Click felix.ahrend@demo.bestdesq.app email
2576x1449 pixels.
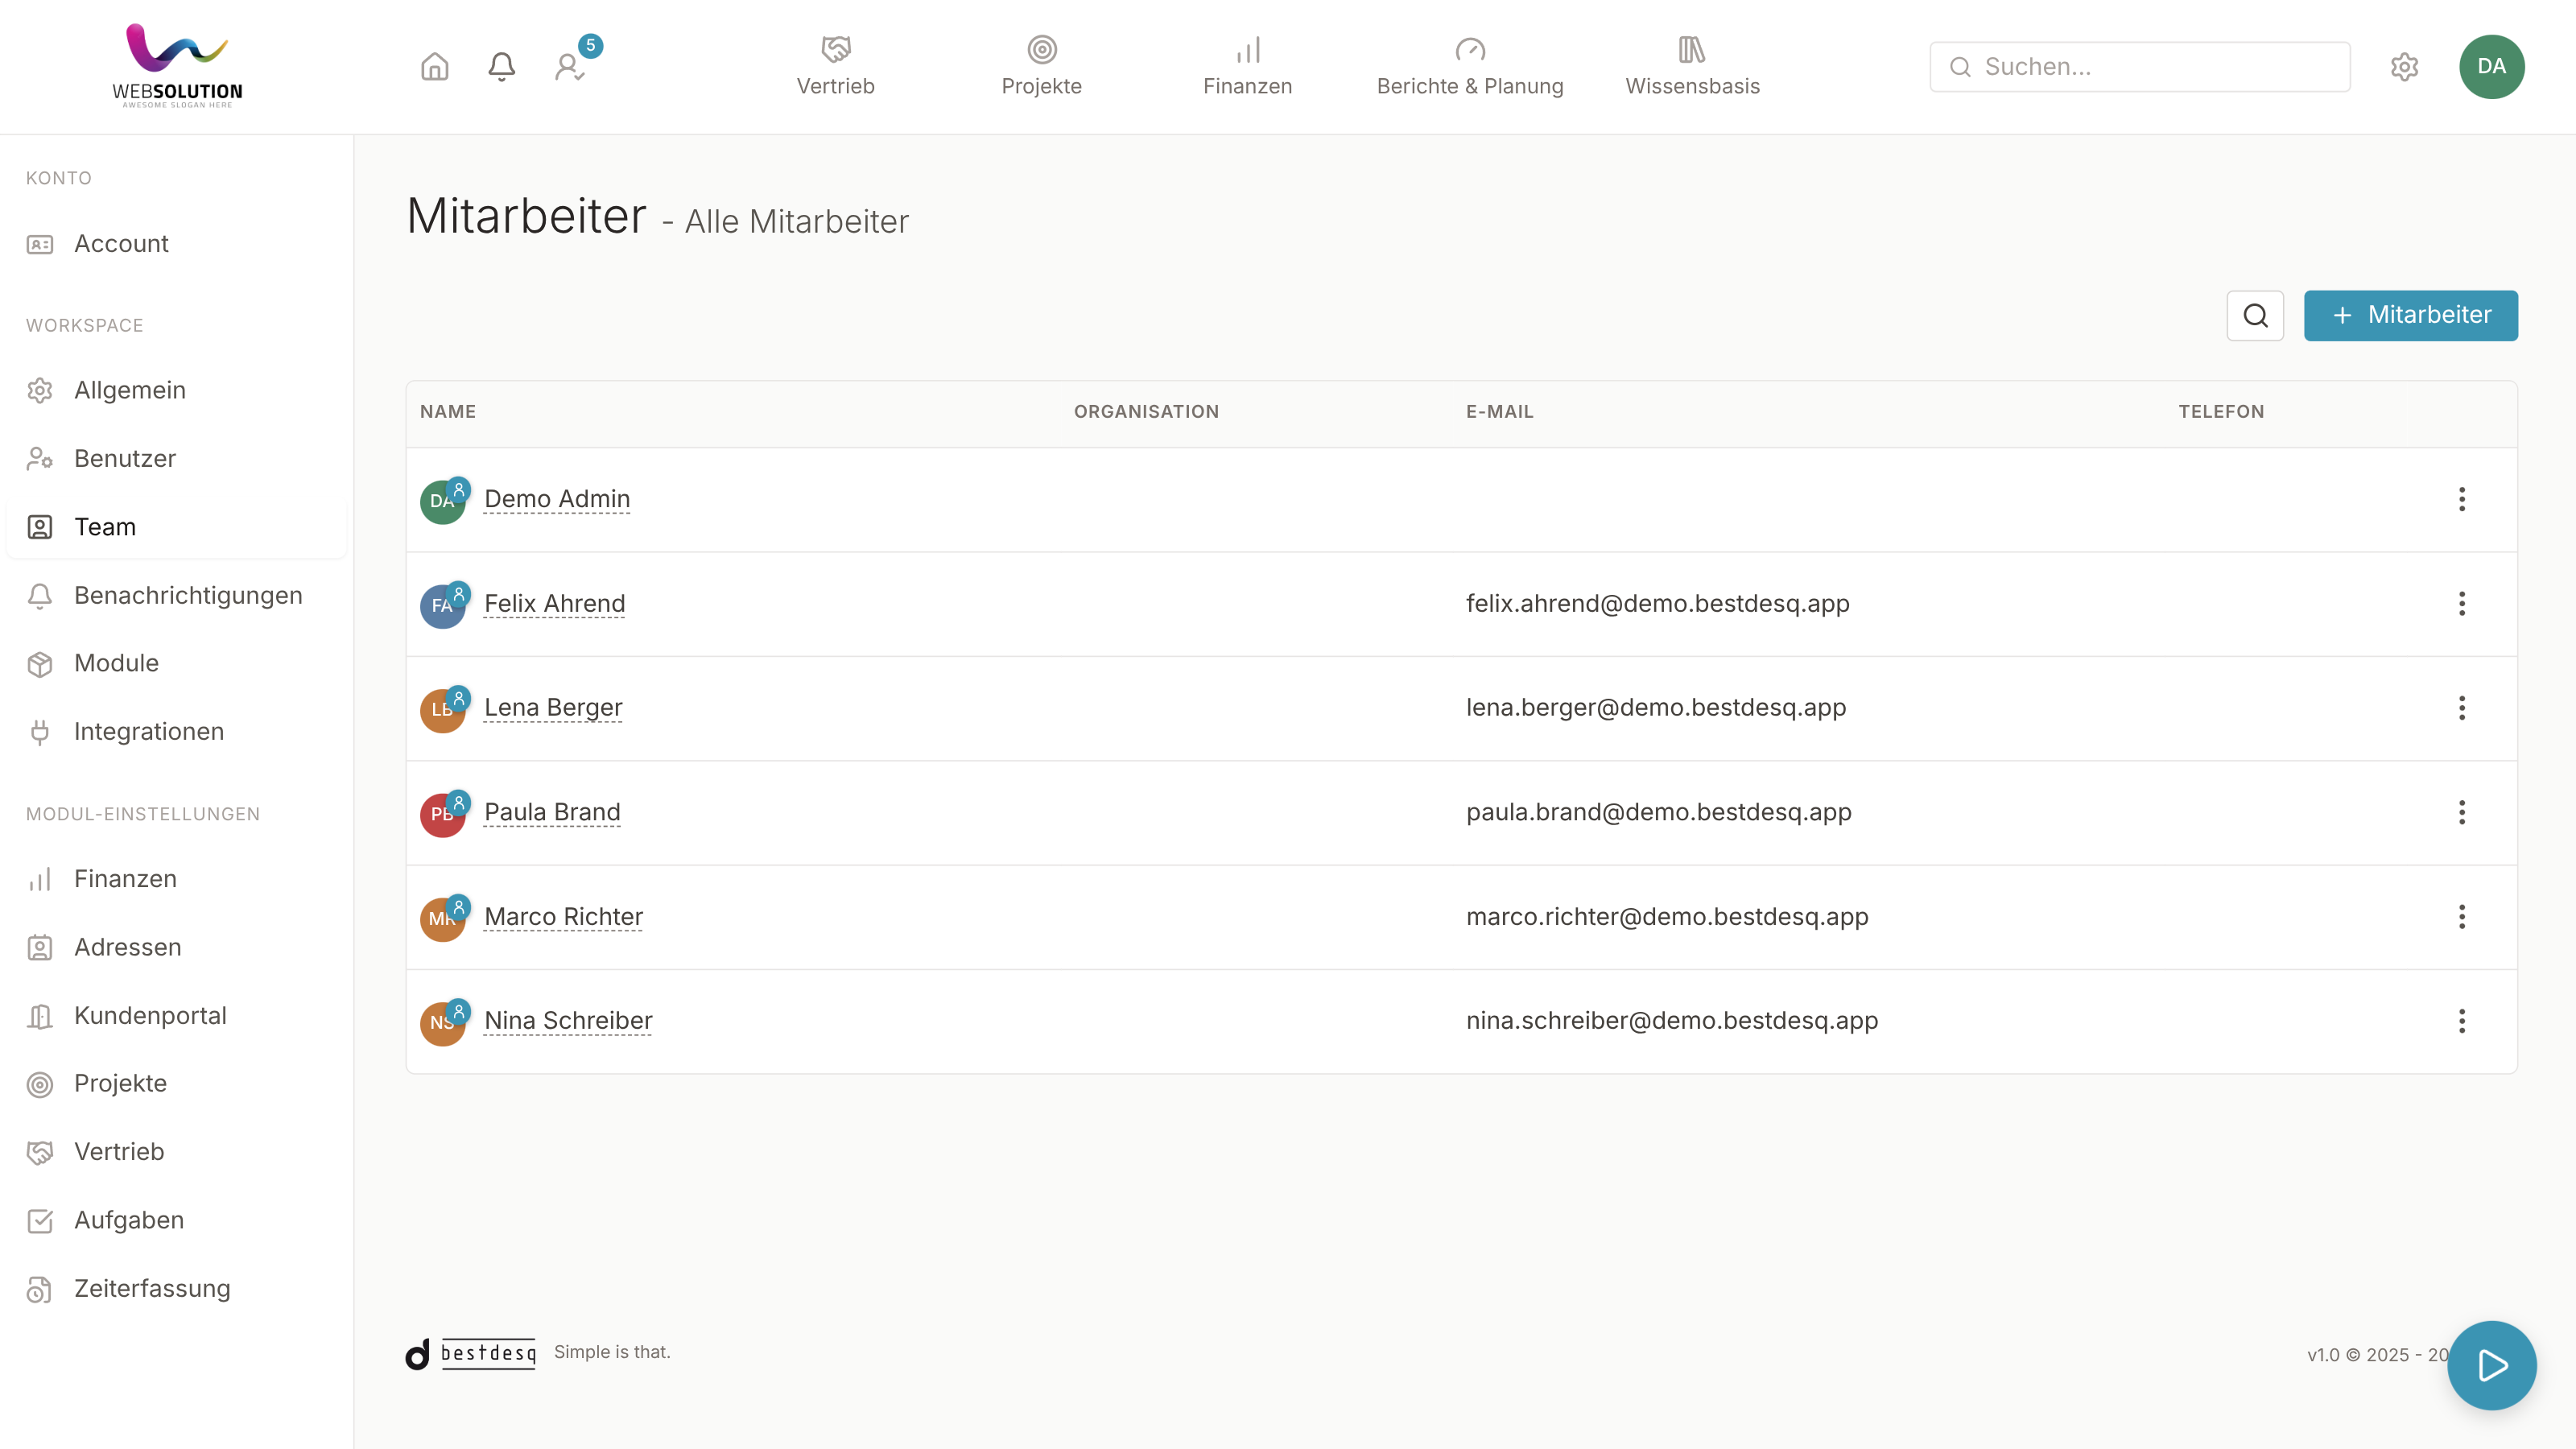[1658, 604]
